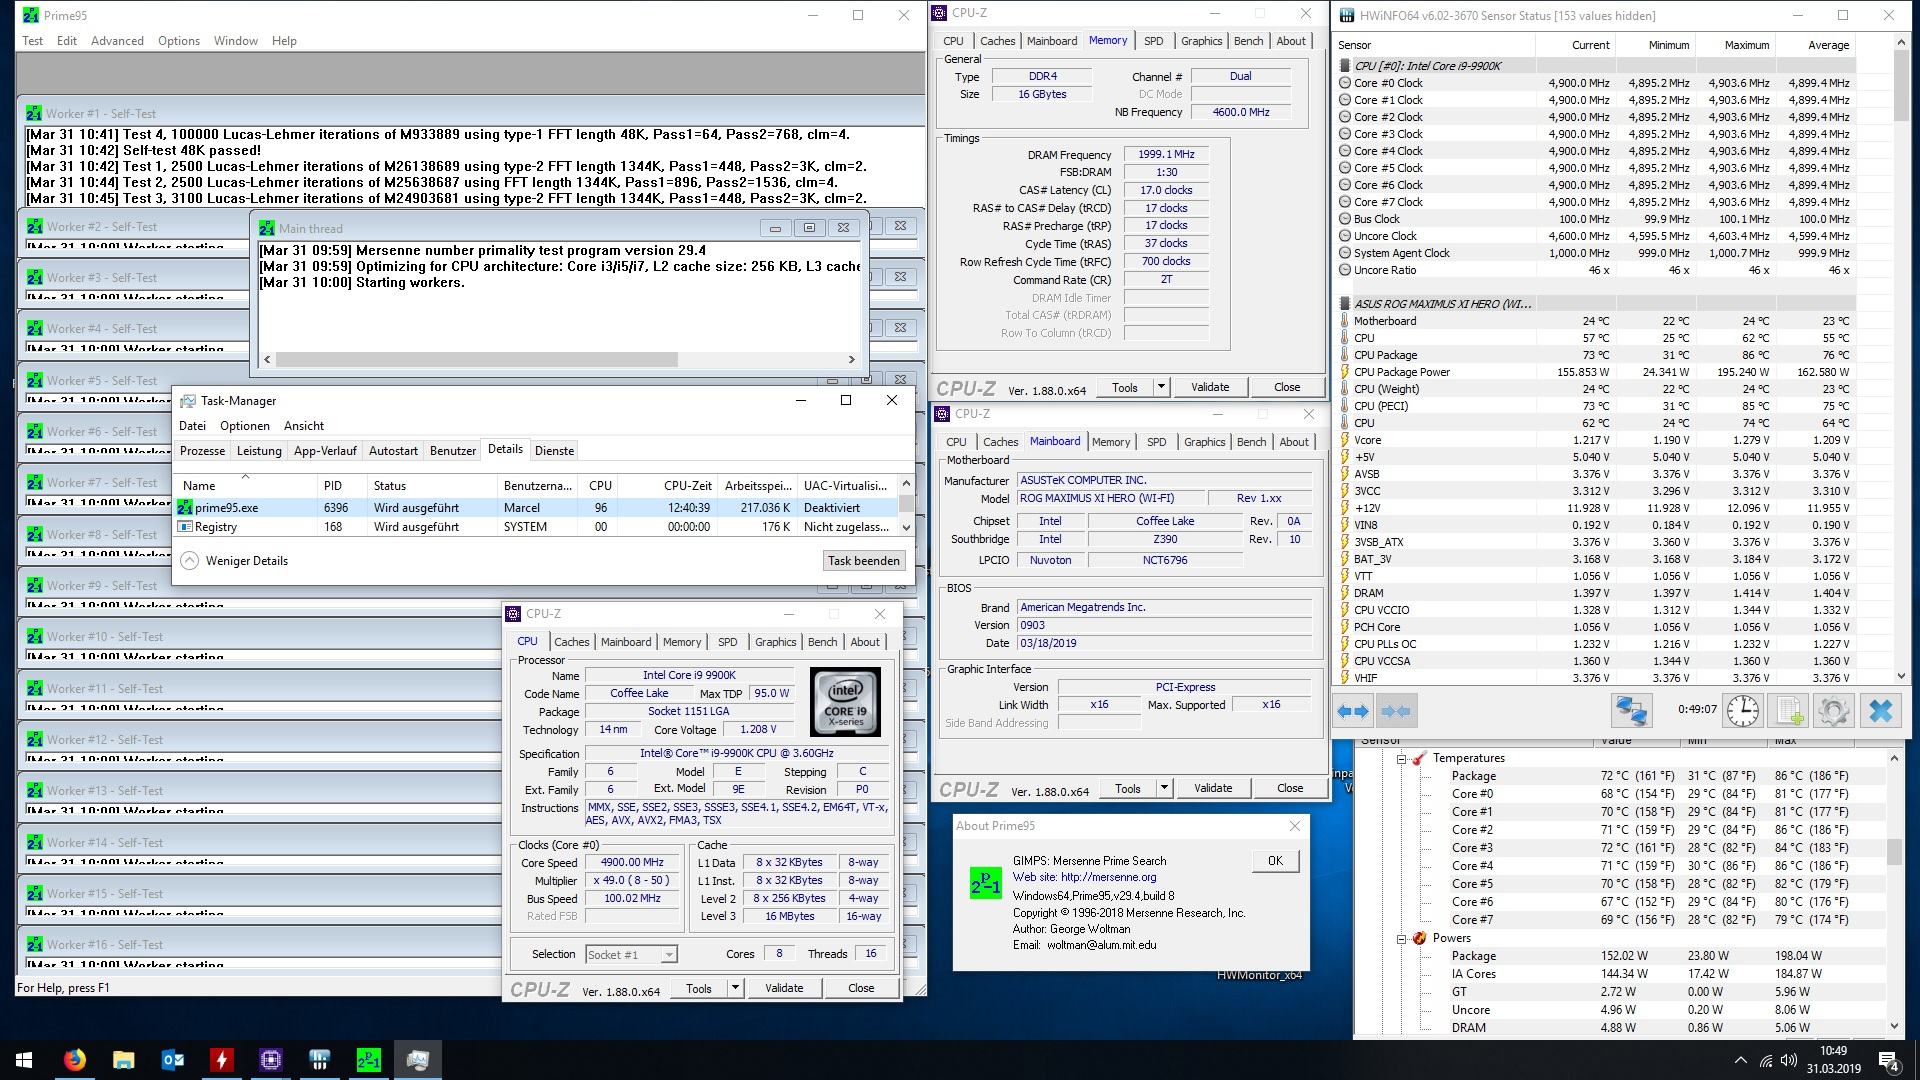Switch to Task Manager taskbar icon
1920x1080 pixels.
418,1060
